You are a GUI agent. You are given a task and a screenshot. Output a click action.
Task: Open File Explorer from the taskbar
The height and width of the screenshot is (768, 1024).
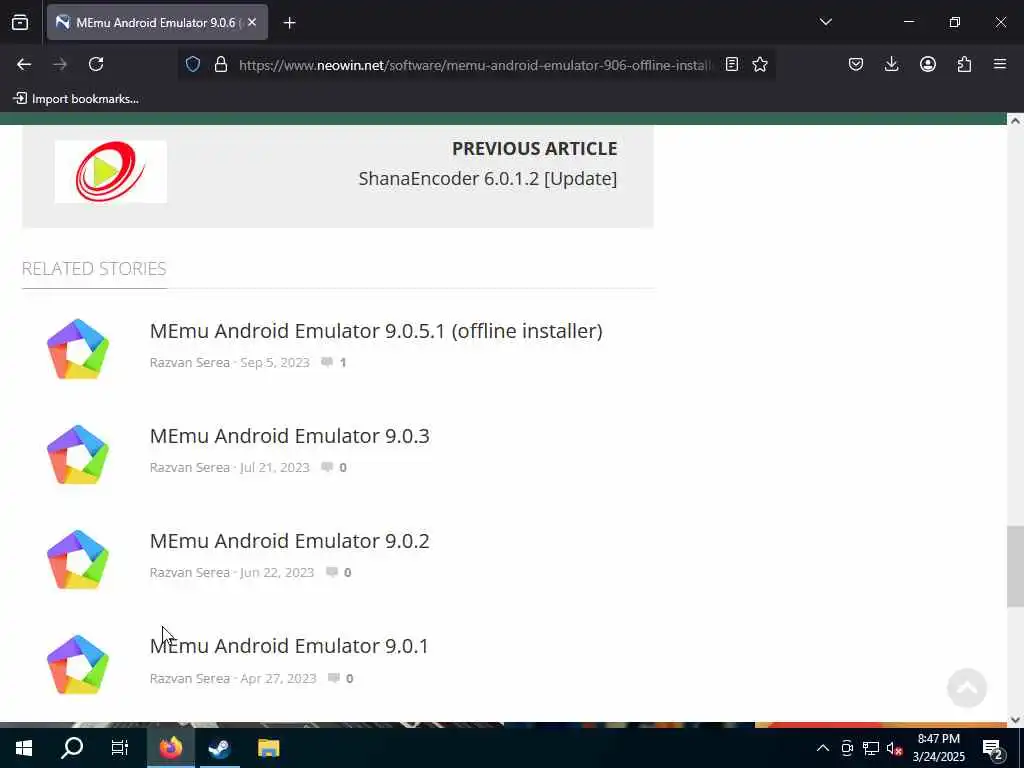268,748
